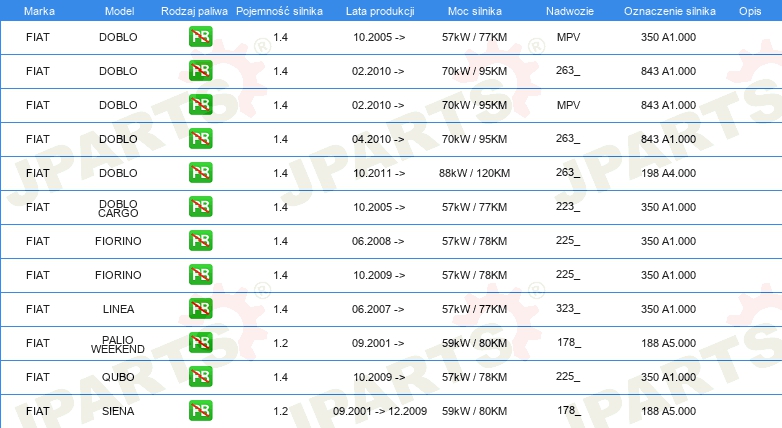The height and width of the screenshot is (428, 782).
Task: Click the fuel icon in the FIORINO 10.2009 row
Action: click(200, 274)
